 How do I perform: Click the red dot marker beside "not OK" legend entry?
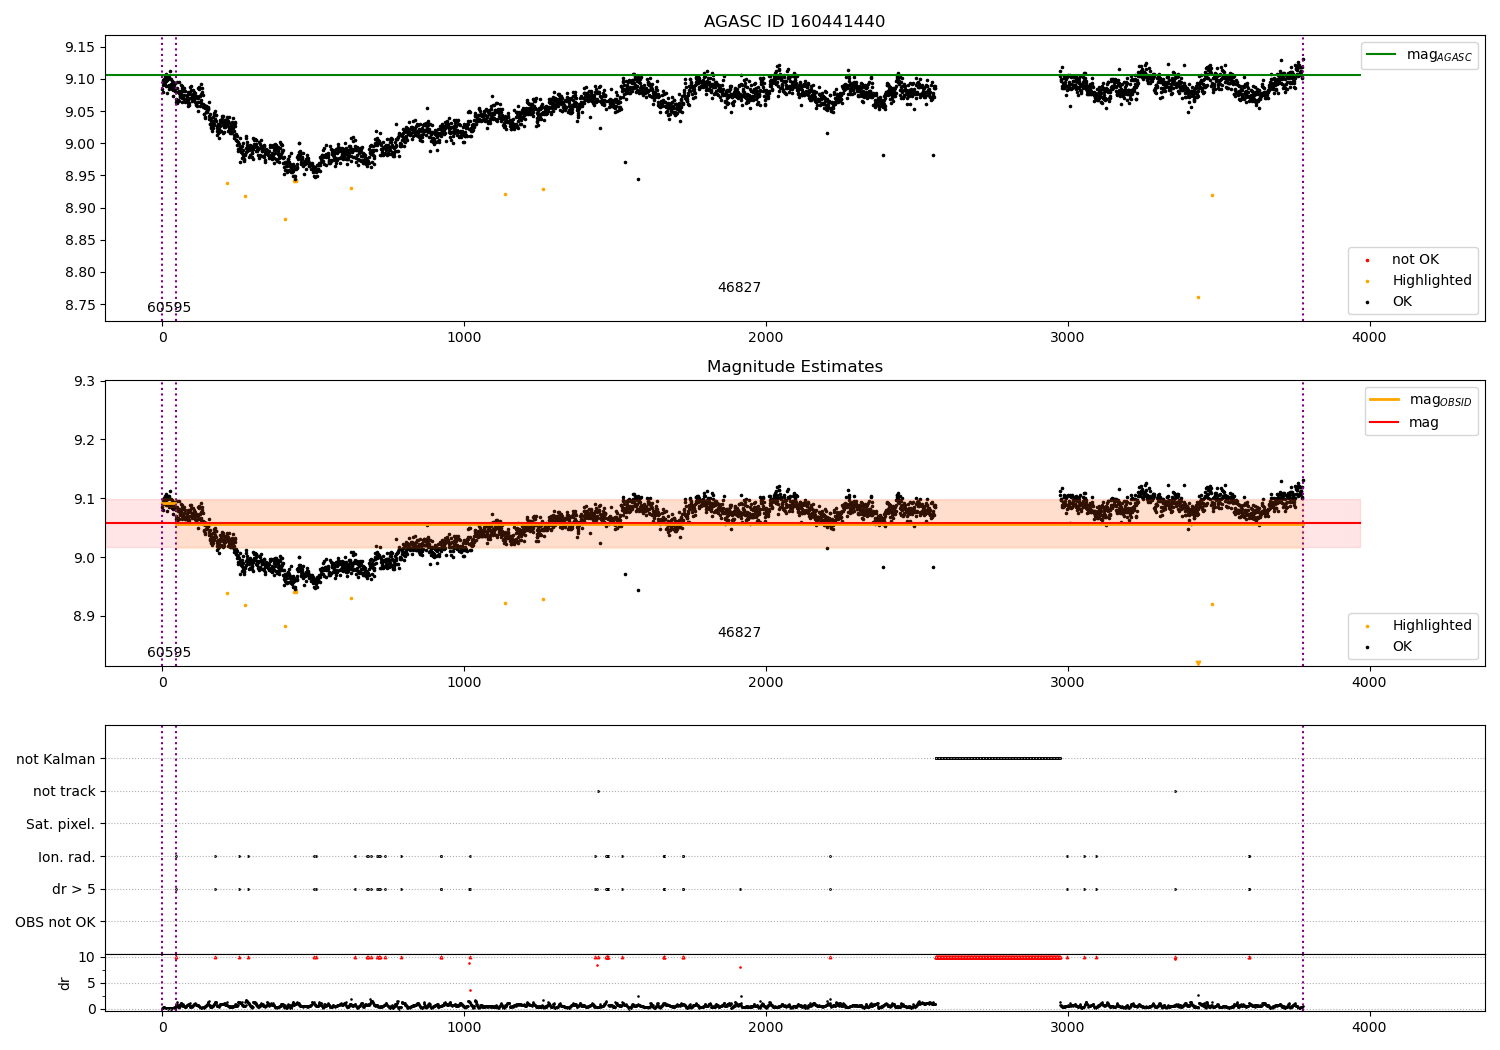(x=1367, y=260)
